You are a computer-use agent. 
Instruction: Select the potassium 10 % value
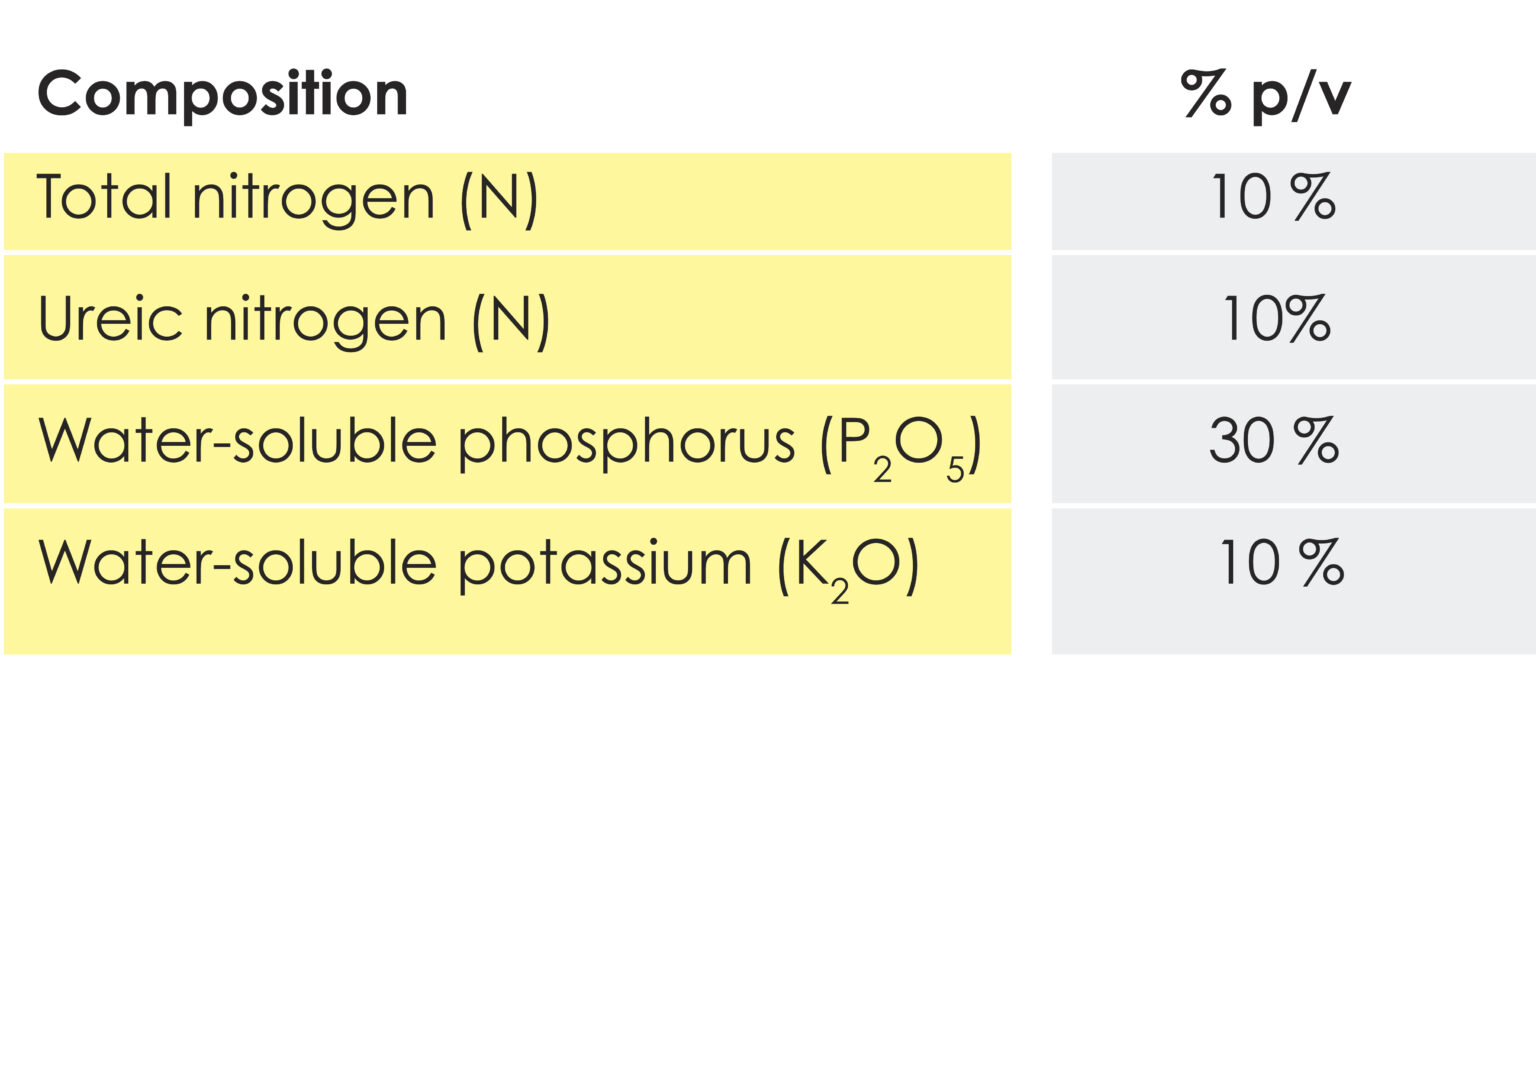(1280, 563)
